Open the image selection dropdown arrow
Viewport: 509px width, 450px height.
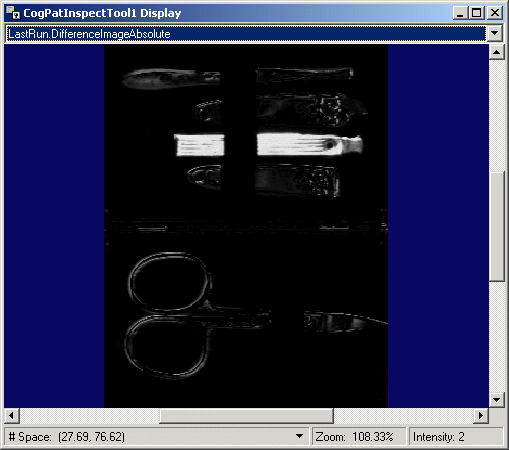pyautogui.click(x=495, y=33)
